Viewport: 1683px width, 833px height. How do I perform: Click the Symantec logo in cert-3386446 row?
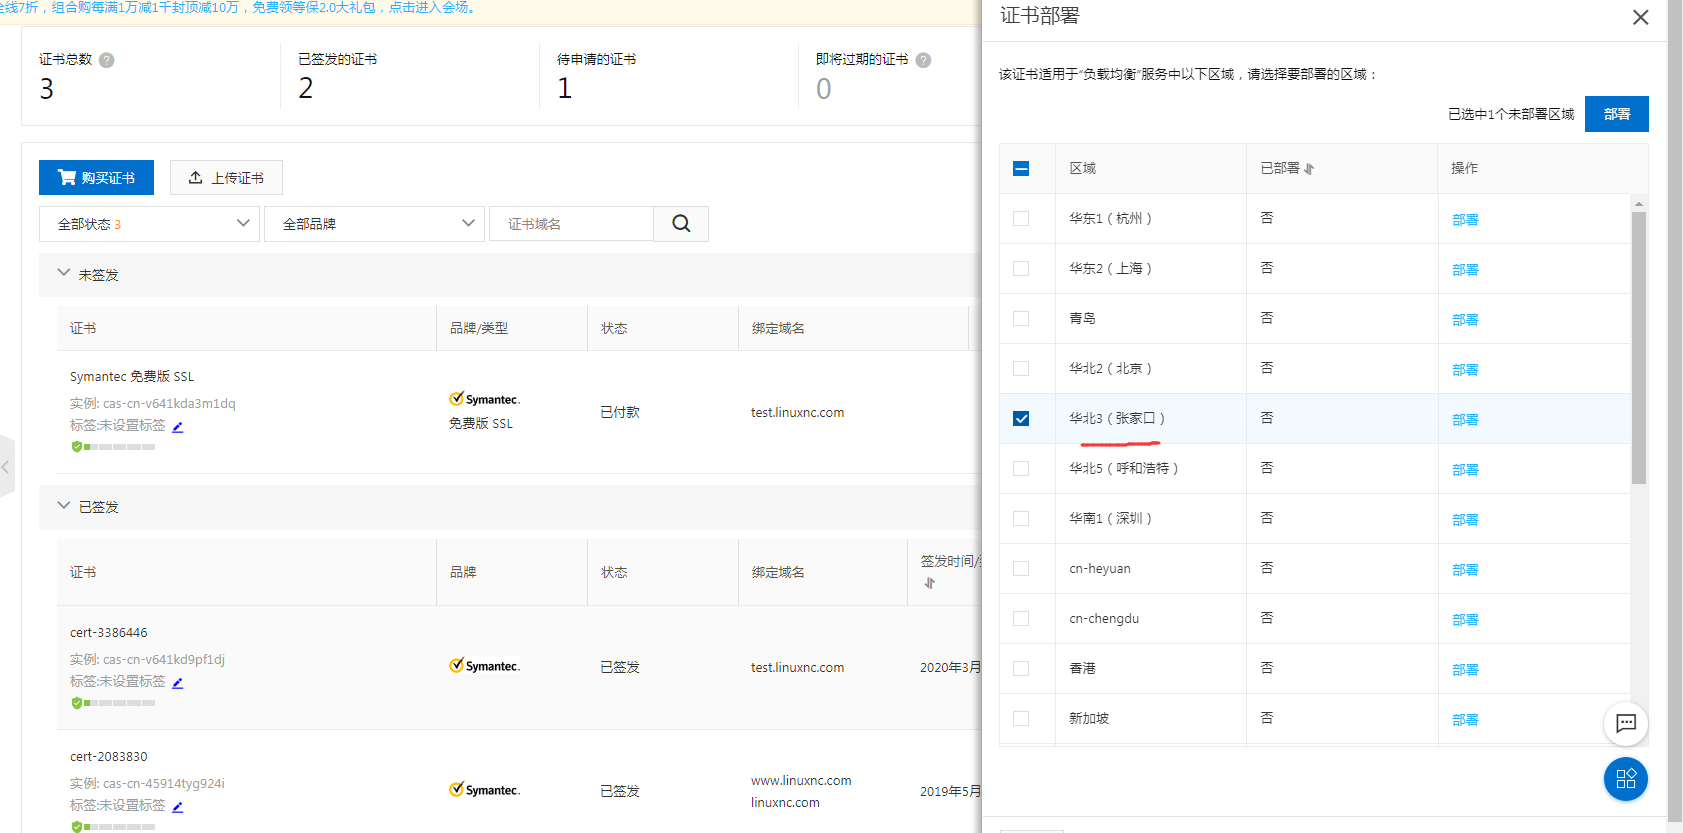pos(485,666)
